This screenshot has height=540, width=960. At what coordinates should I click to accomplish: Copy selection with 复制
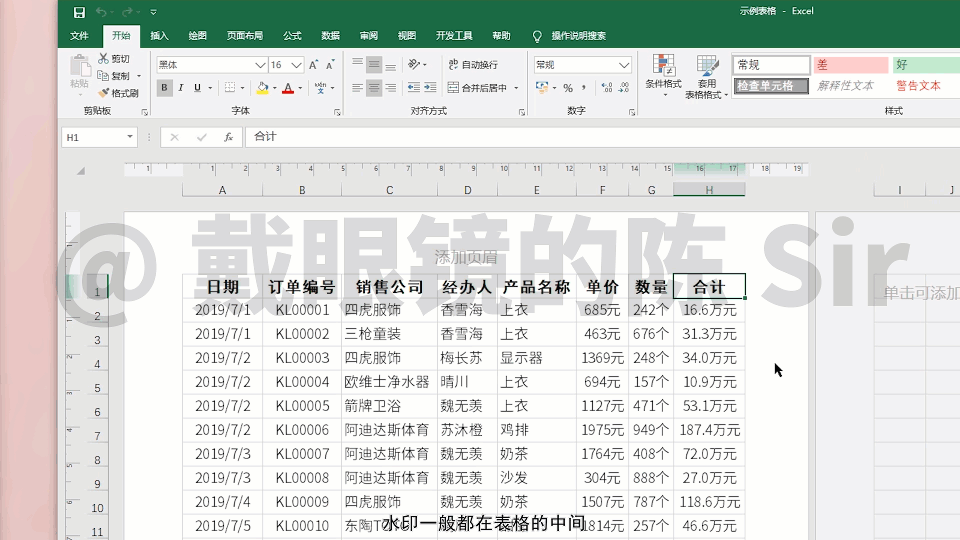[x=114, y=76]
